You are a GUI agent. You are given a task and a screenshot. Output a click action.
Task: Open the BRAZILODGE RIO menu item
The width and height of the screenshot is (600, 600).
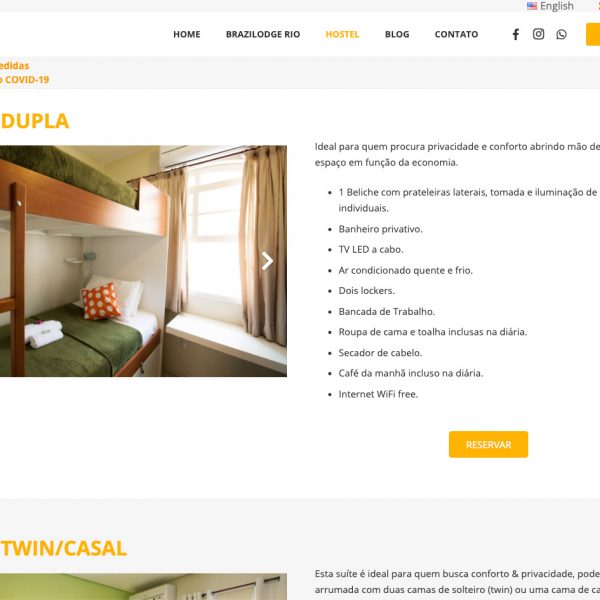click(x=263, y=34)
